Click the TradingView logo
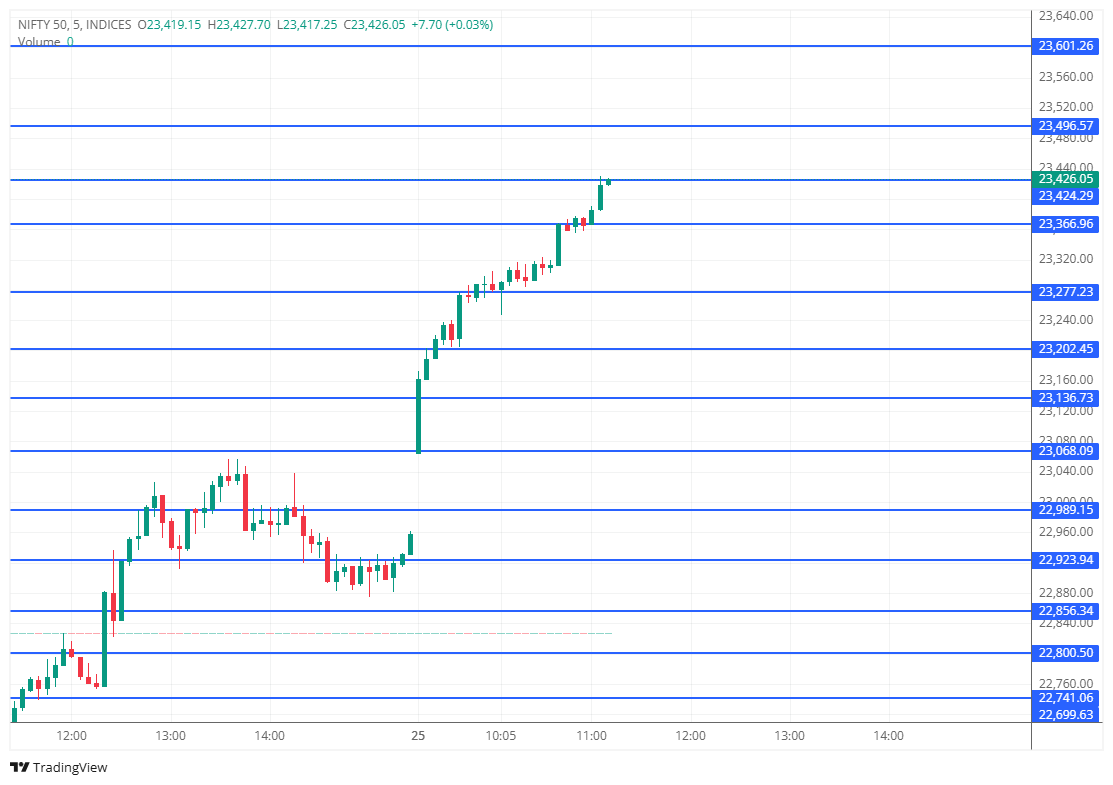This screenshot has width=1113, height=785. (x=60, y=768)
